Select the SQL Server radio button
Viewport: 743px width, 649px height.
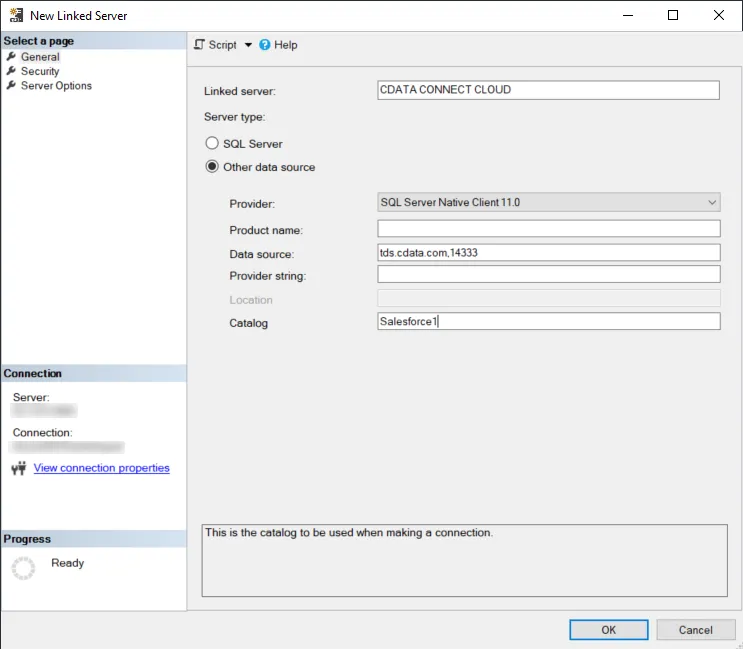[x=212, y=144]
